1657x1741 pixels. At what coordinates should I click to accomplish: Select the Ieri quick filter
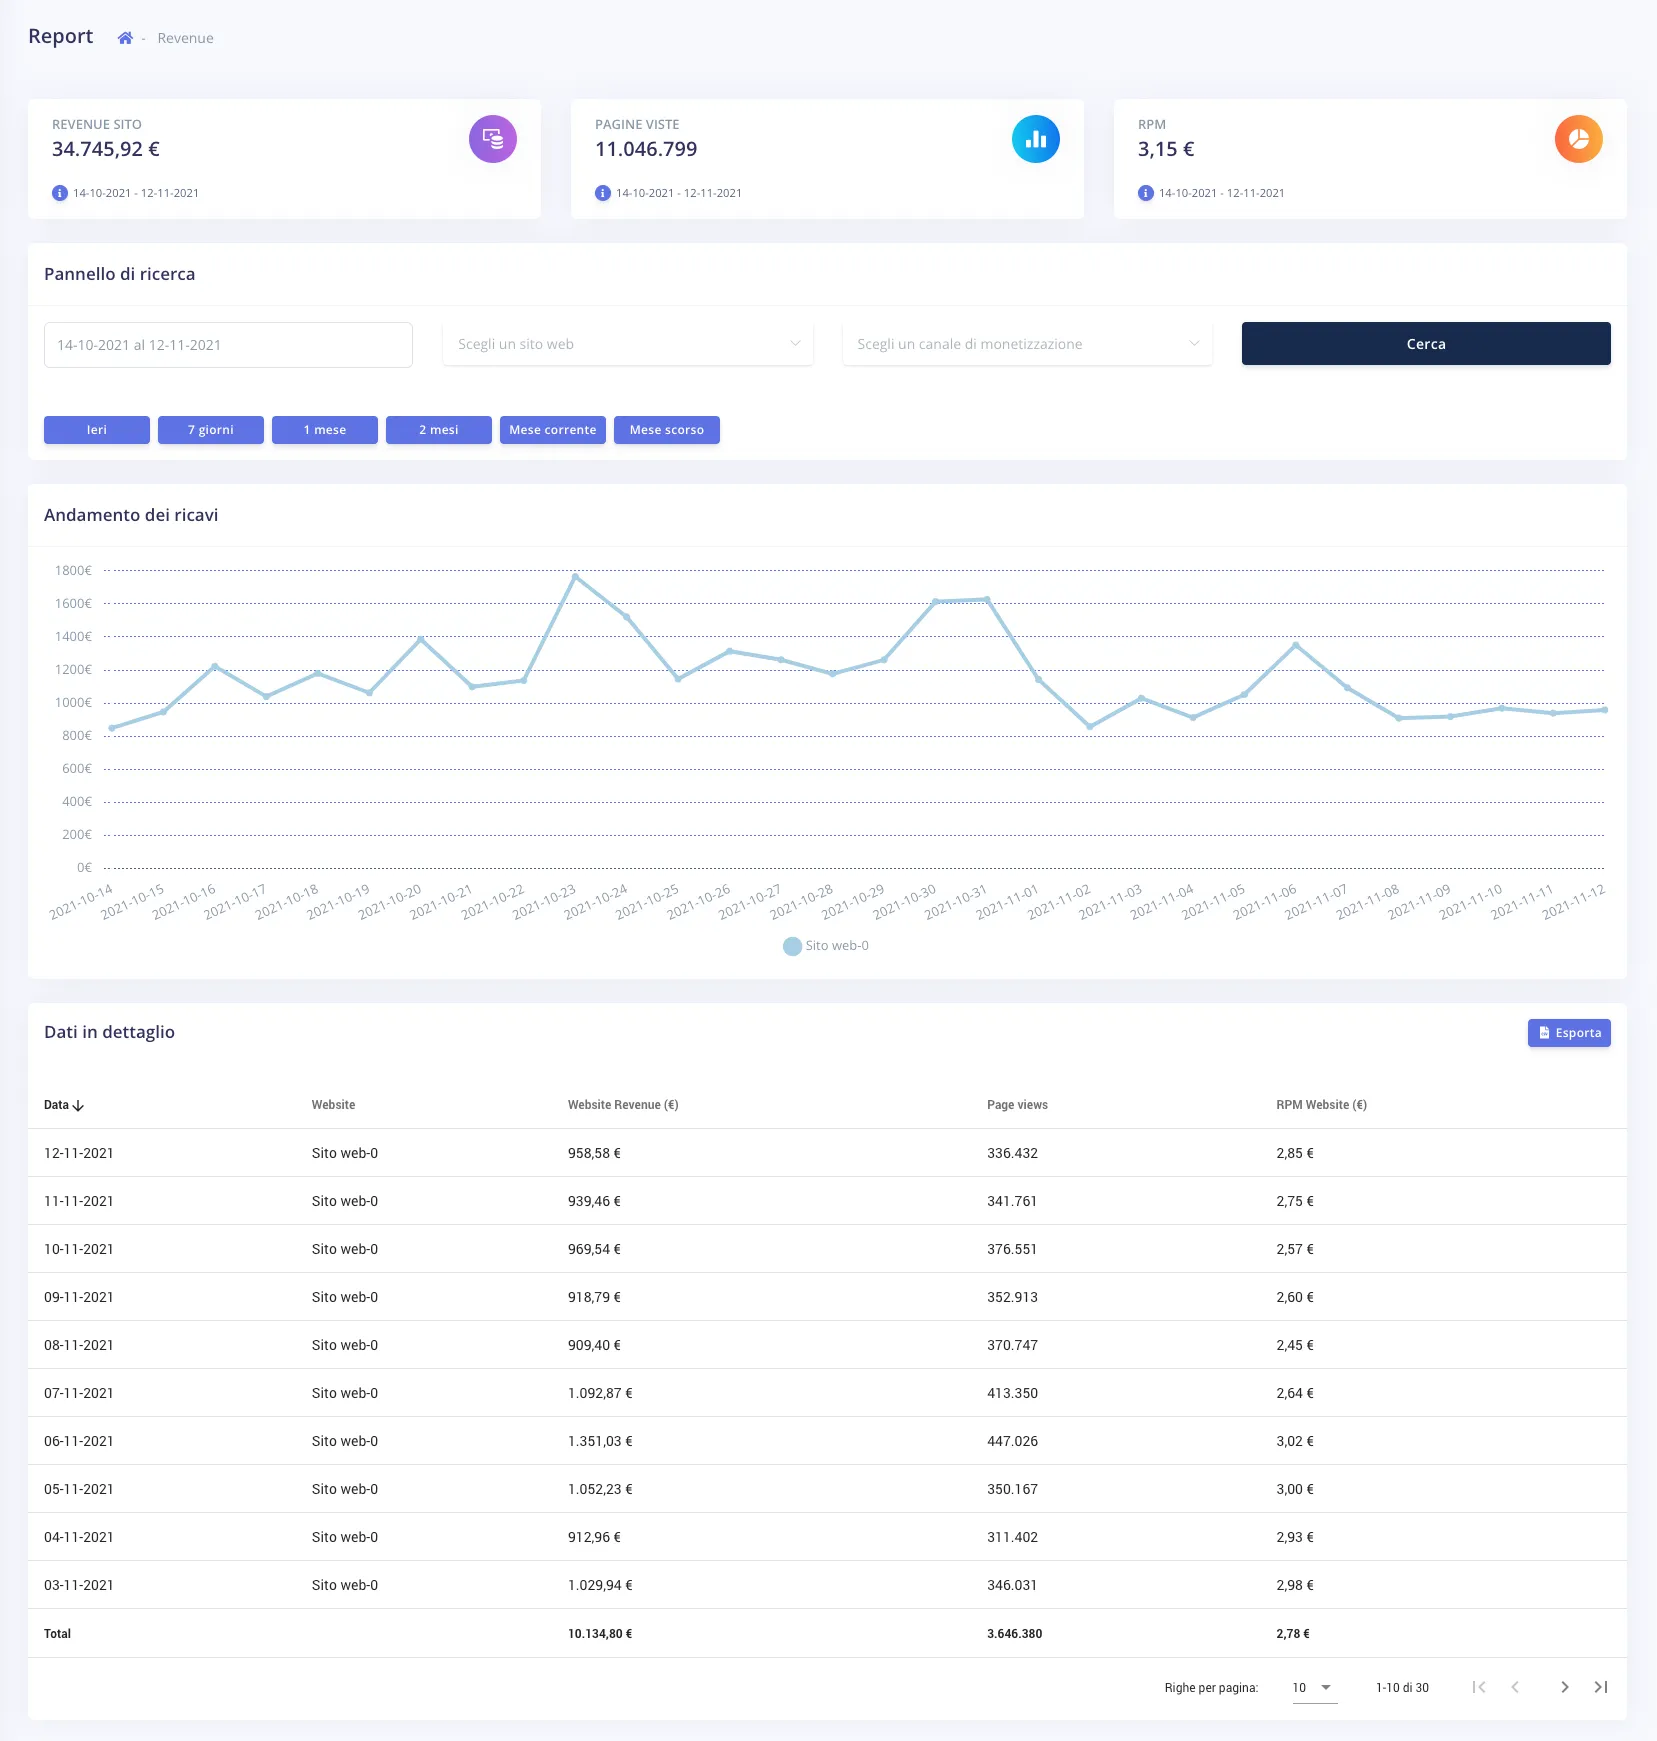[x=97, y=430]
